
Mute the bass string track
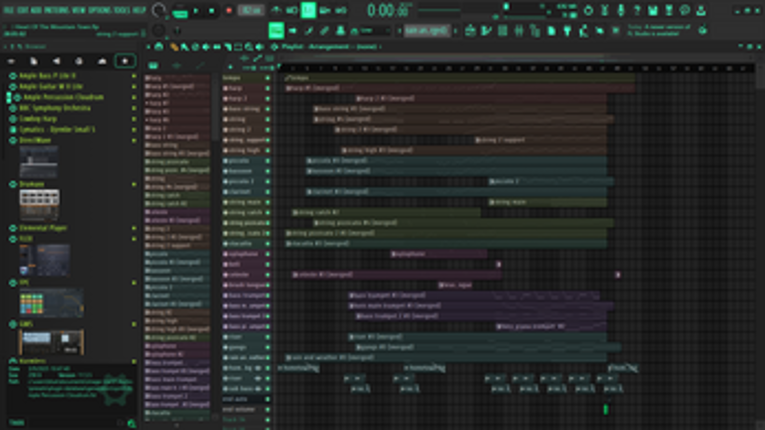pyautogui.click(x=267, y=109)
